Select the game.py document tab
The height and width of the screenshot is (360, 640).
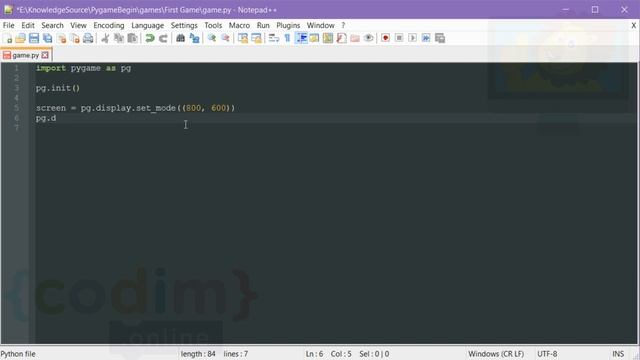point(25,55)
